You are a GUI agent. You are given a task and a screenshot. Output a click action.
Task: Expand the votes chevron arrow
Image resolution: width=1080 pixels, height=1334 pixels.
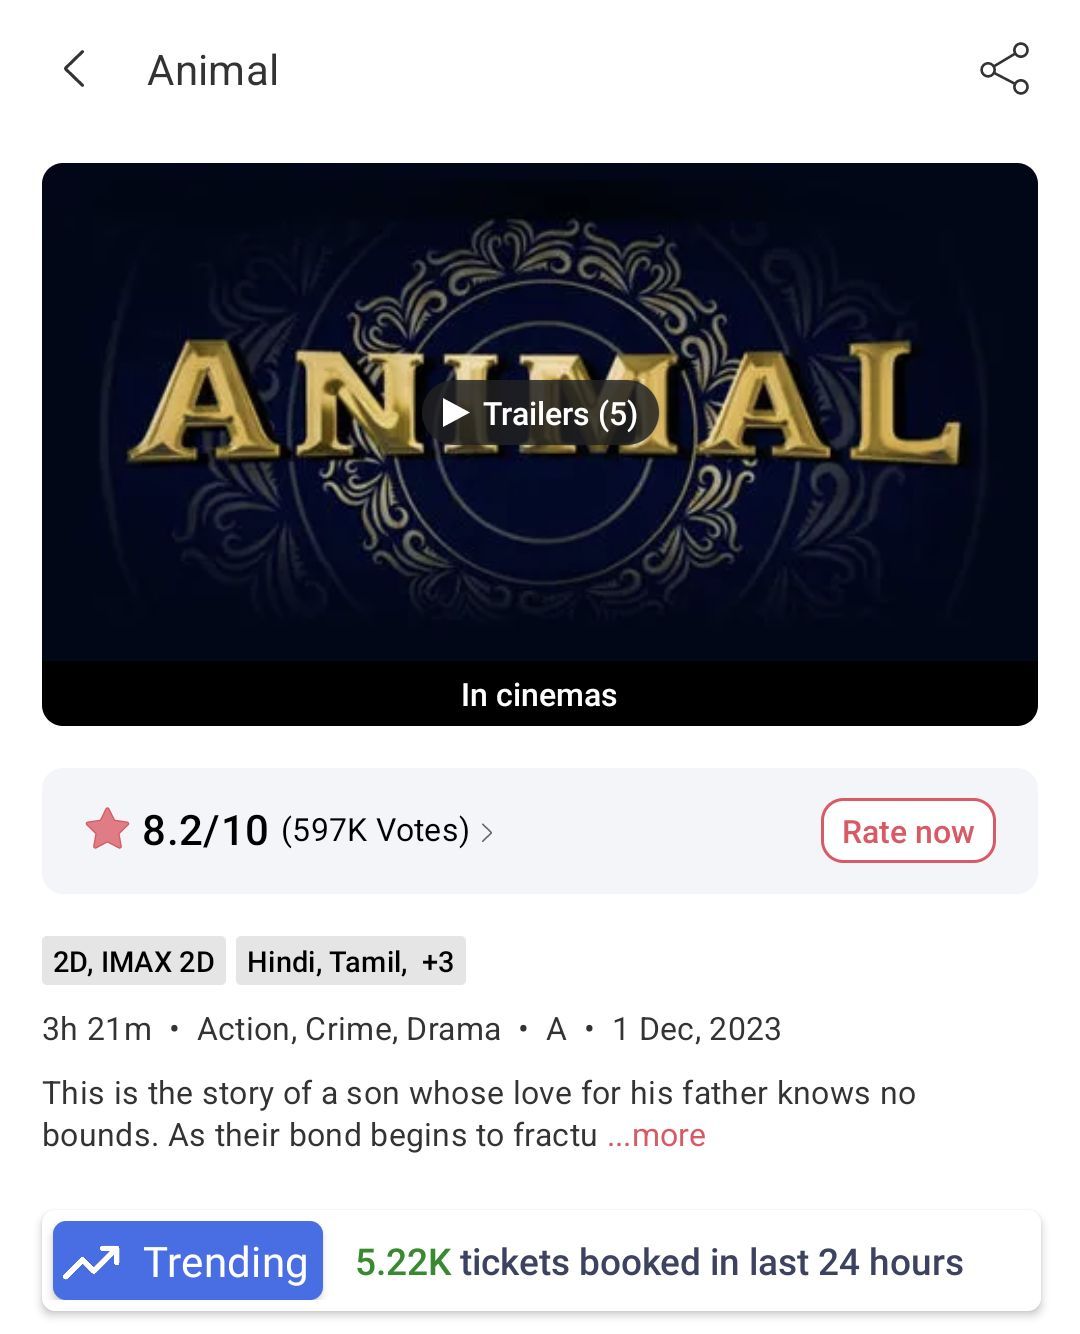click(x=487, y=832)
